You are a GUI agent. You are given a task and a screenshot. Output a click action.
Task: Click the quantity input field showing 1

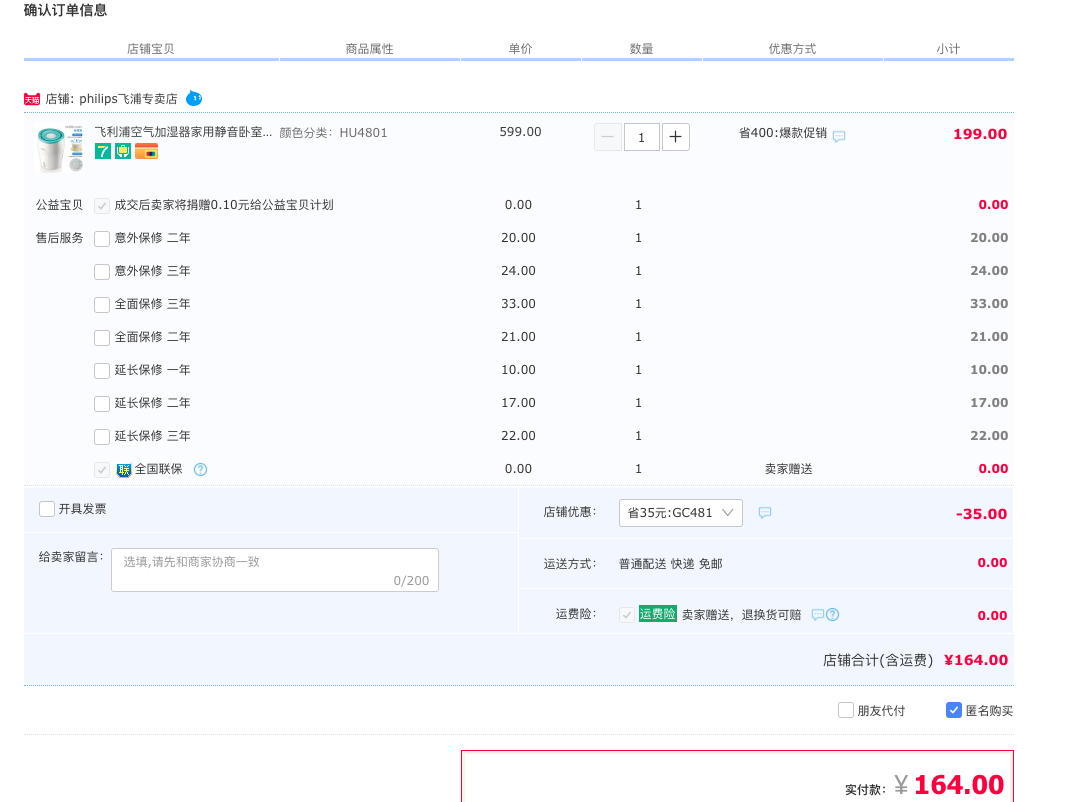[x=642, y=137]
